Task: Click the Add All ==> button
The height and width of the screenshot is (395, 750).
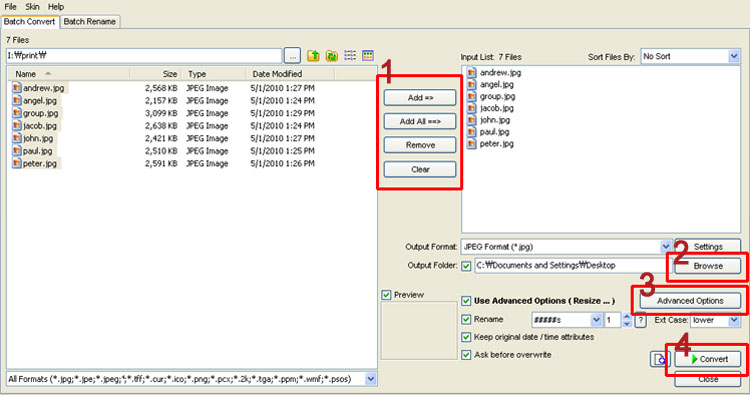Action: 420,121
